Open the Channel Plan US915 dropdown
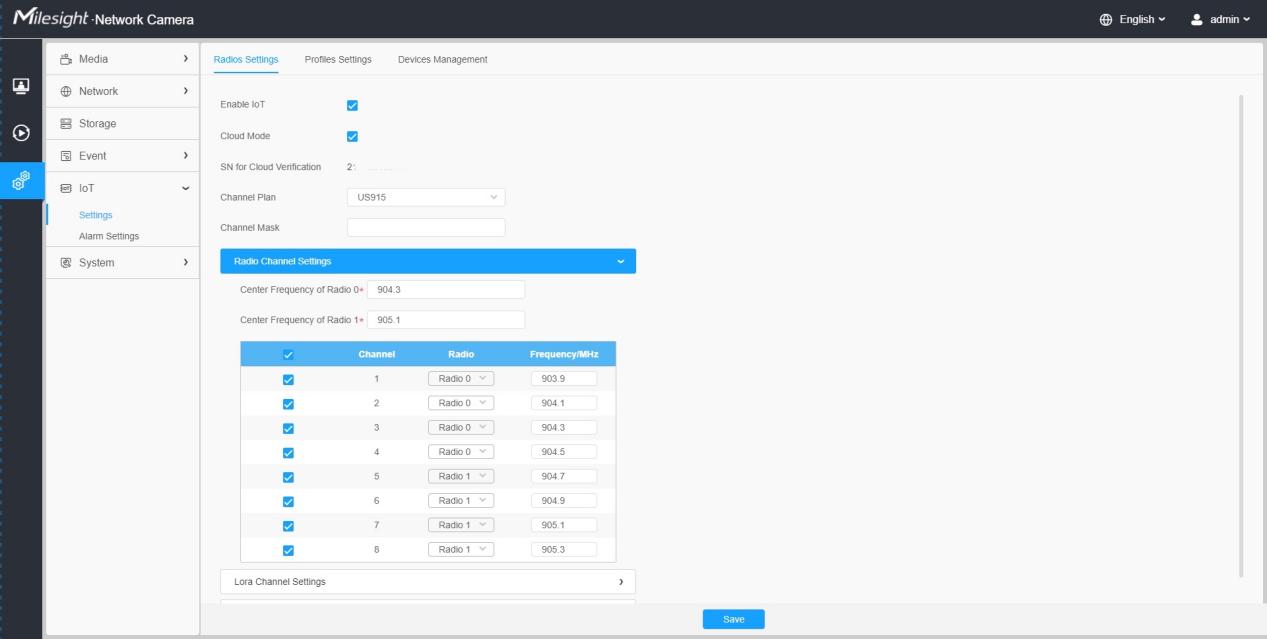 click(x=426, y=197)
